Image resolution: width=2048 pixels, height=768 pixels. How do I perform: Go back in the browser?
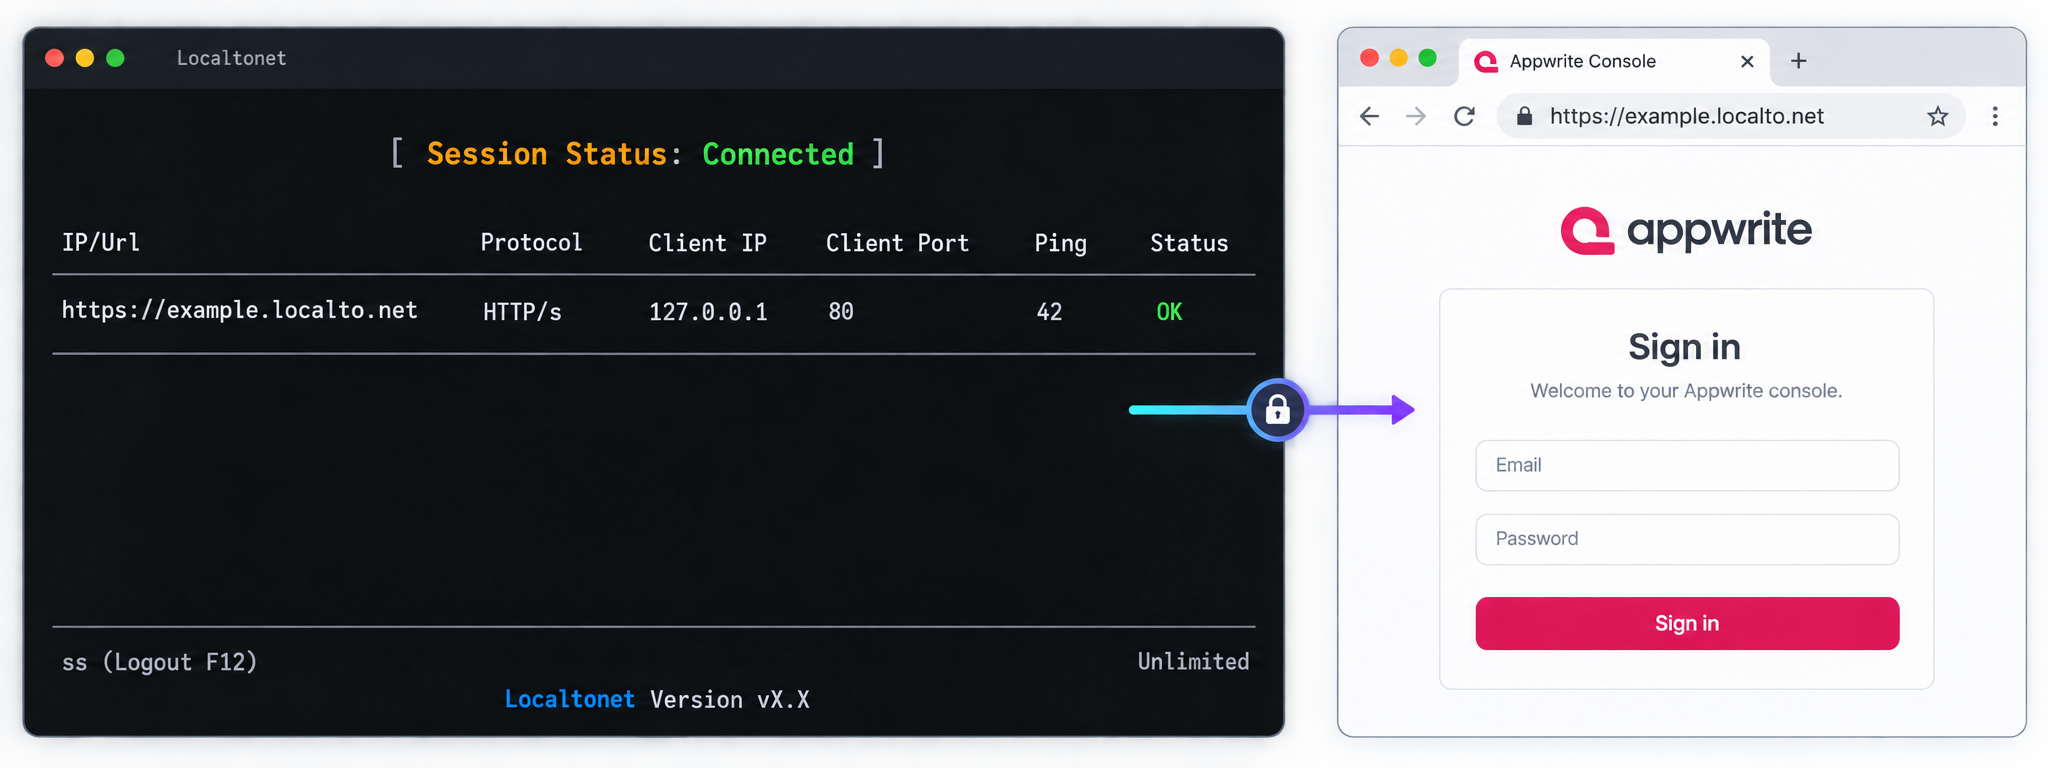pos(1370,117)
